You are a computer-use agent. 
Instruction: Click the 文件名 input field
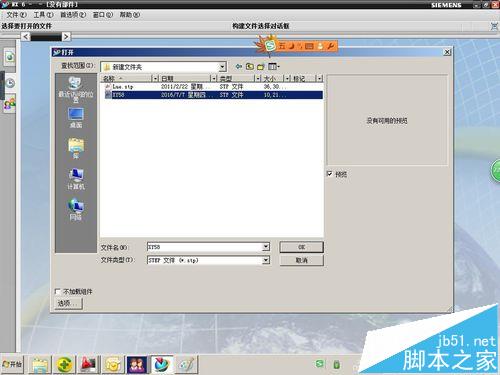[204, 247]
